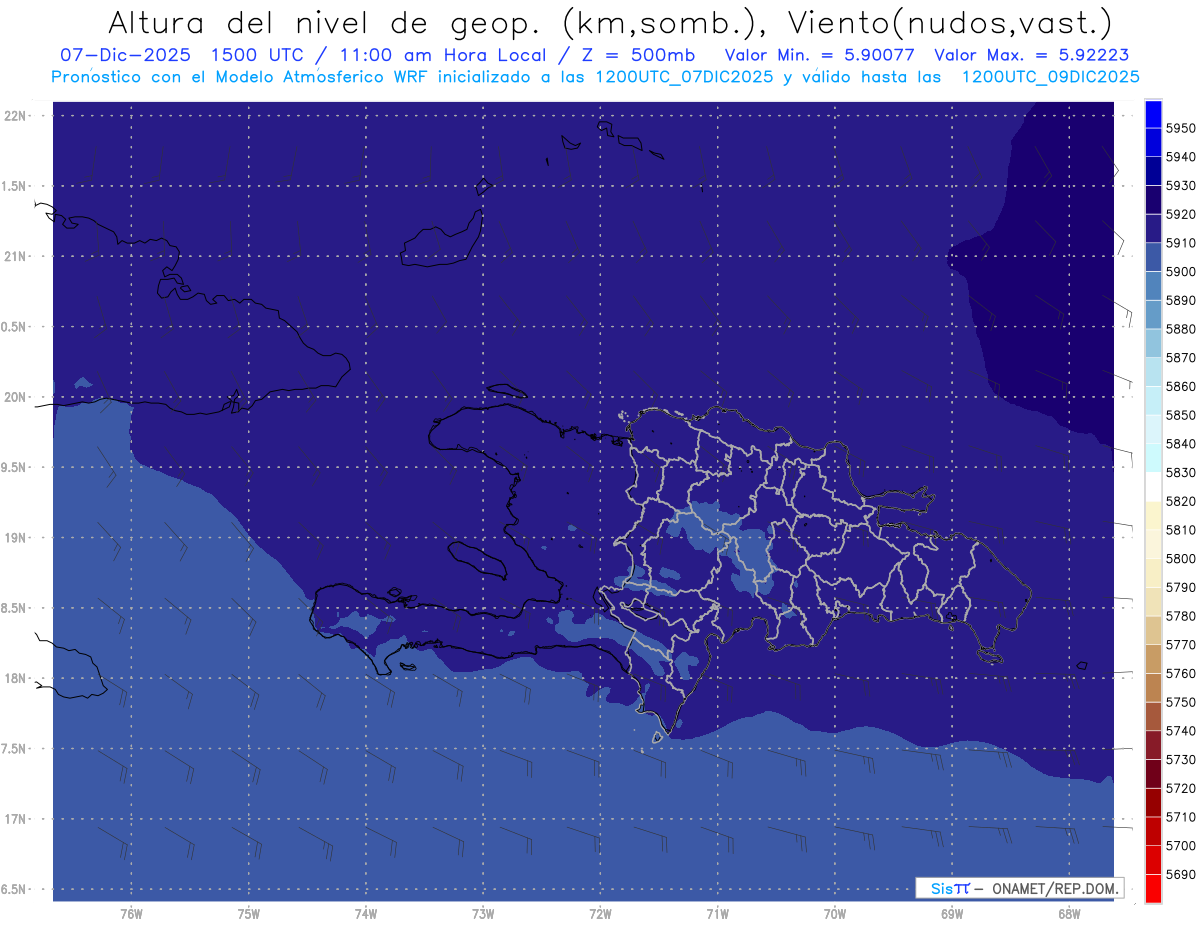Click the latitude axis label 6.5N
The image size is (1200, 927).
point(15,890)
